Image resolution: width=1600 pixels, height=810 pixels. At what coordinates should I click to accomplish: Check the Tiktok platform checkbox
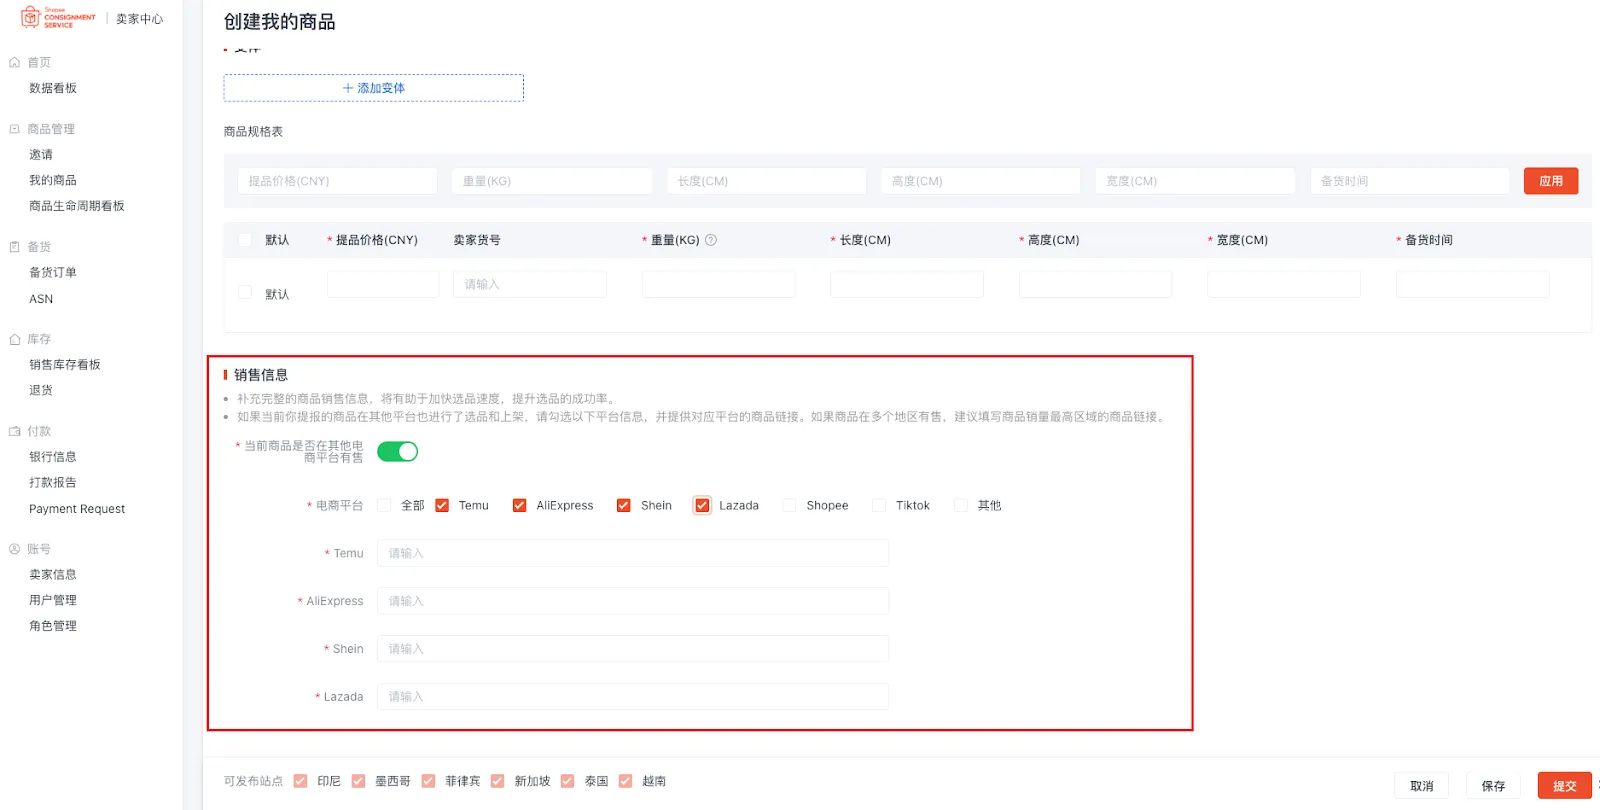pos(879,505)
